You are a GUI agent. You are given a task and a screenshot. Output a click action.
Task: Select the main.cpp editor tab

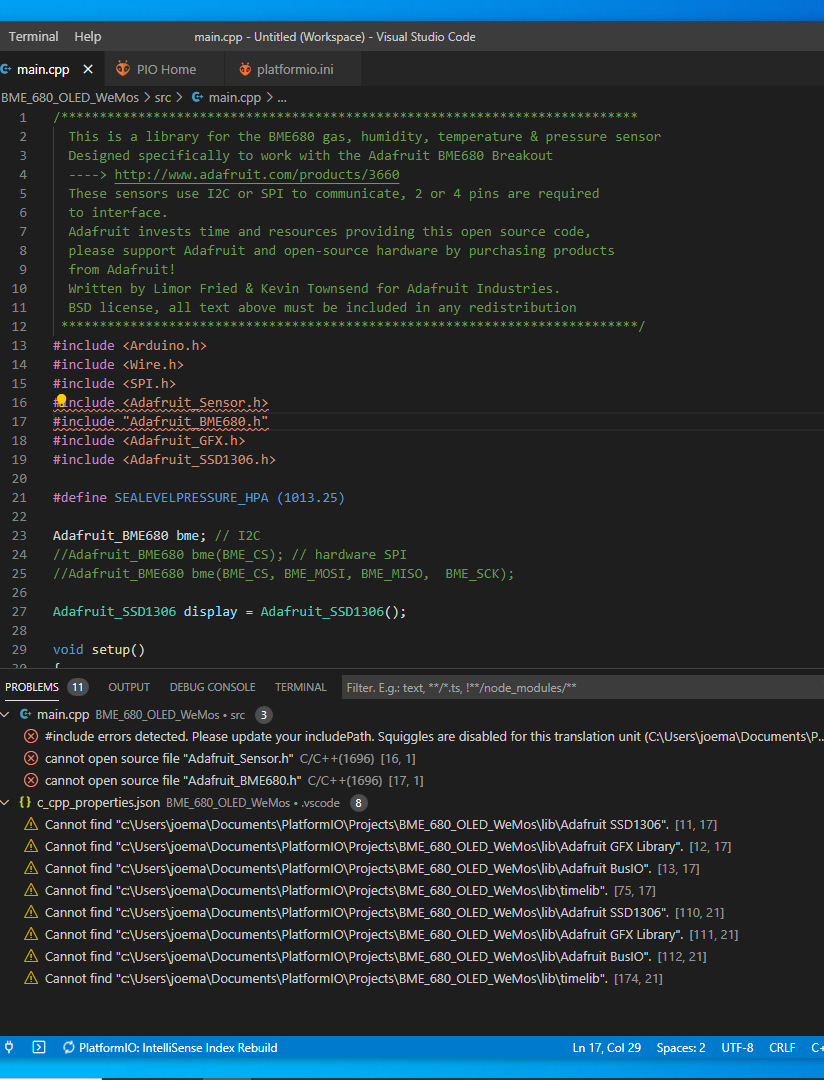click(x=43, y=70)
